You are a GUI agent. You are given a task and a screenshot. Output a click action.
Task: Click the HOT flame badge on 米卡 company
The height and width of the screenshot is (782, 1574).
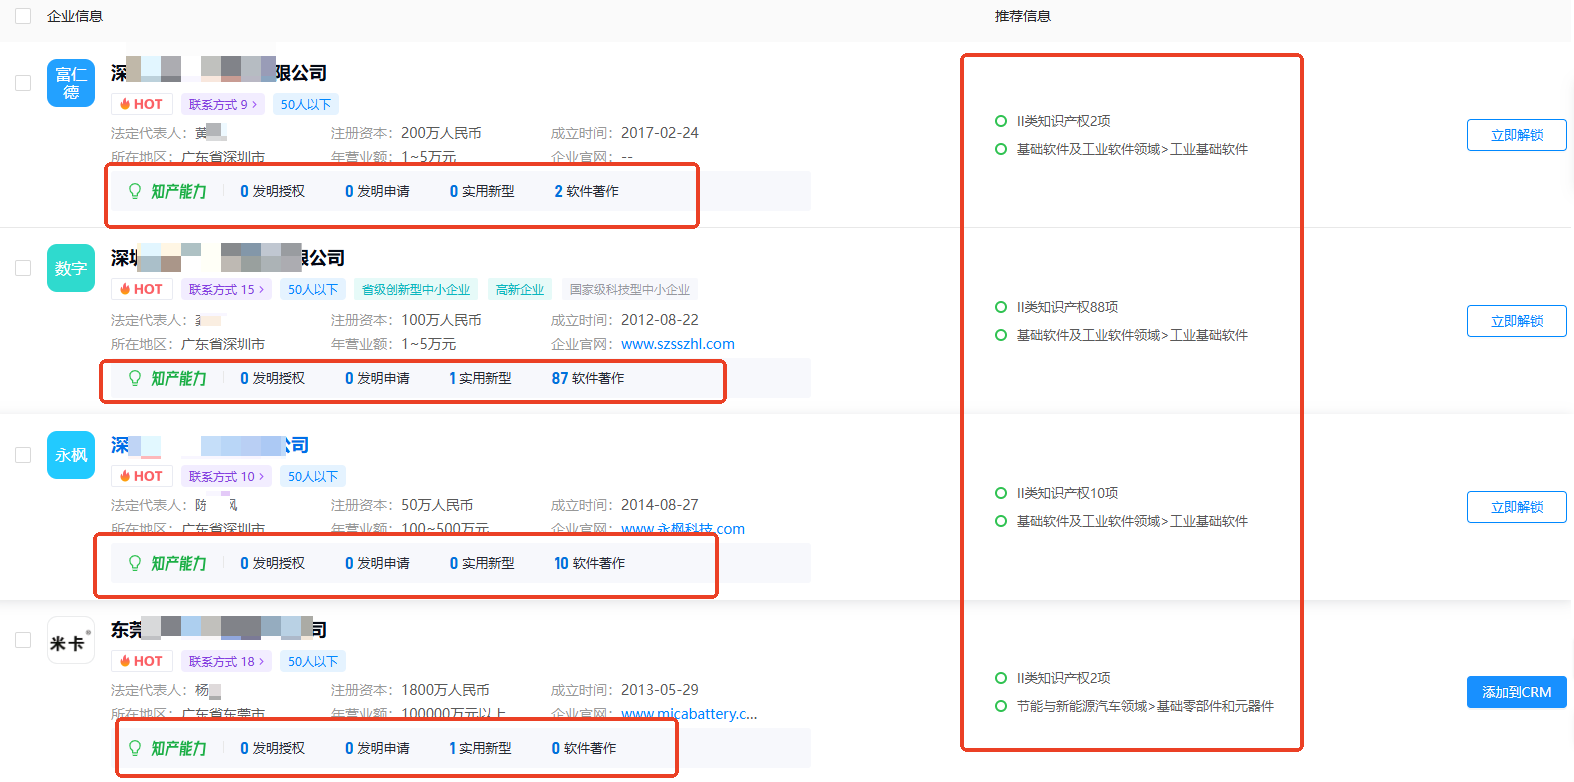coord(141,661)
